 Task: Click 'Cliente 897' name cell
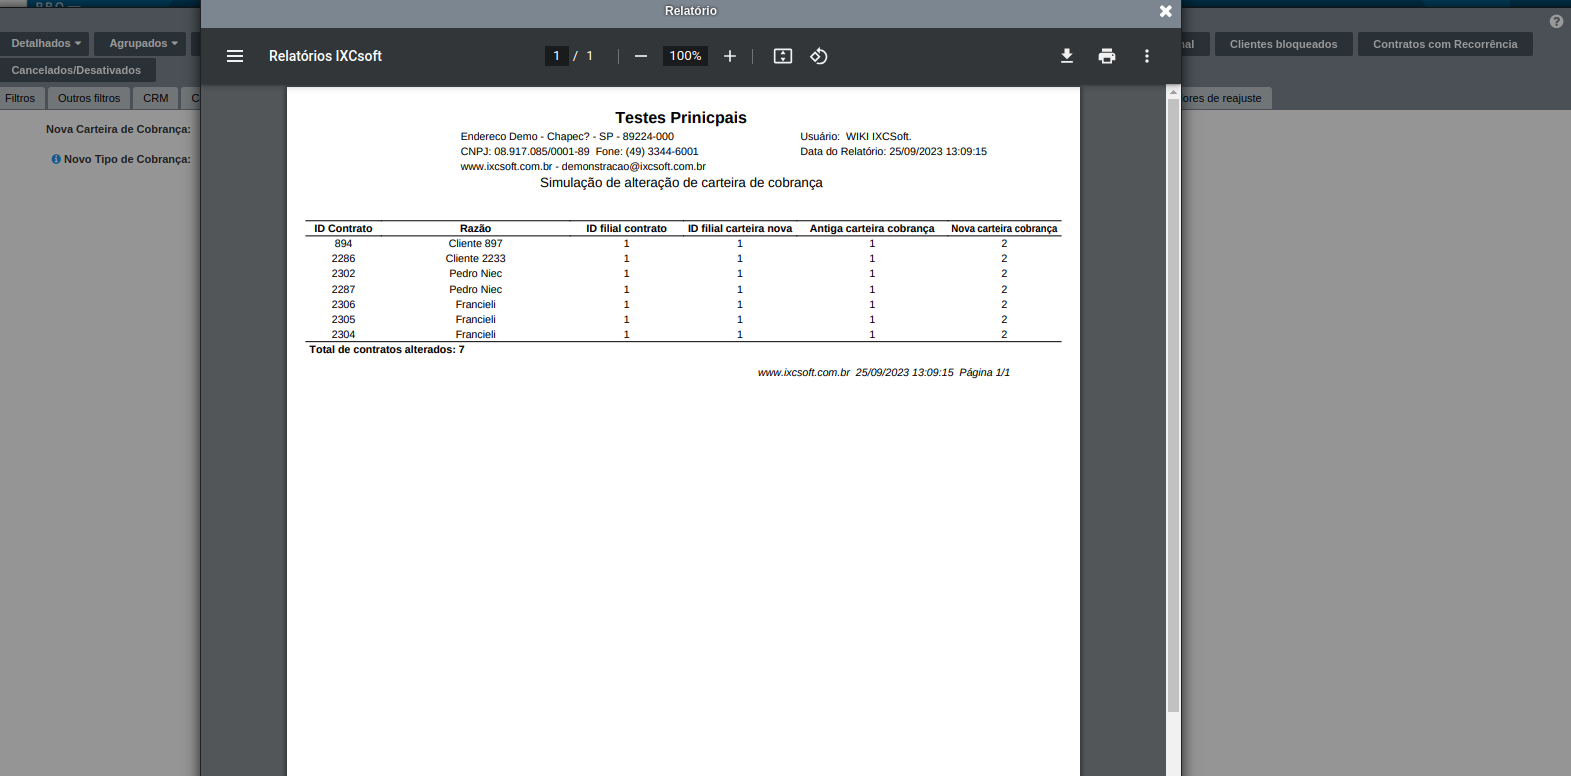tap(476, 244)
